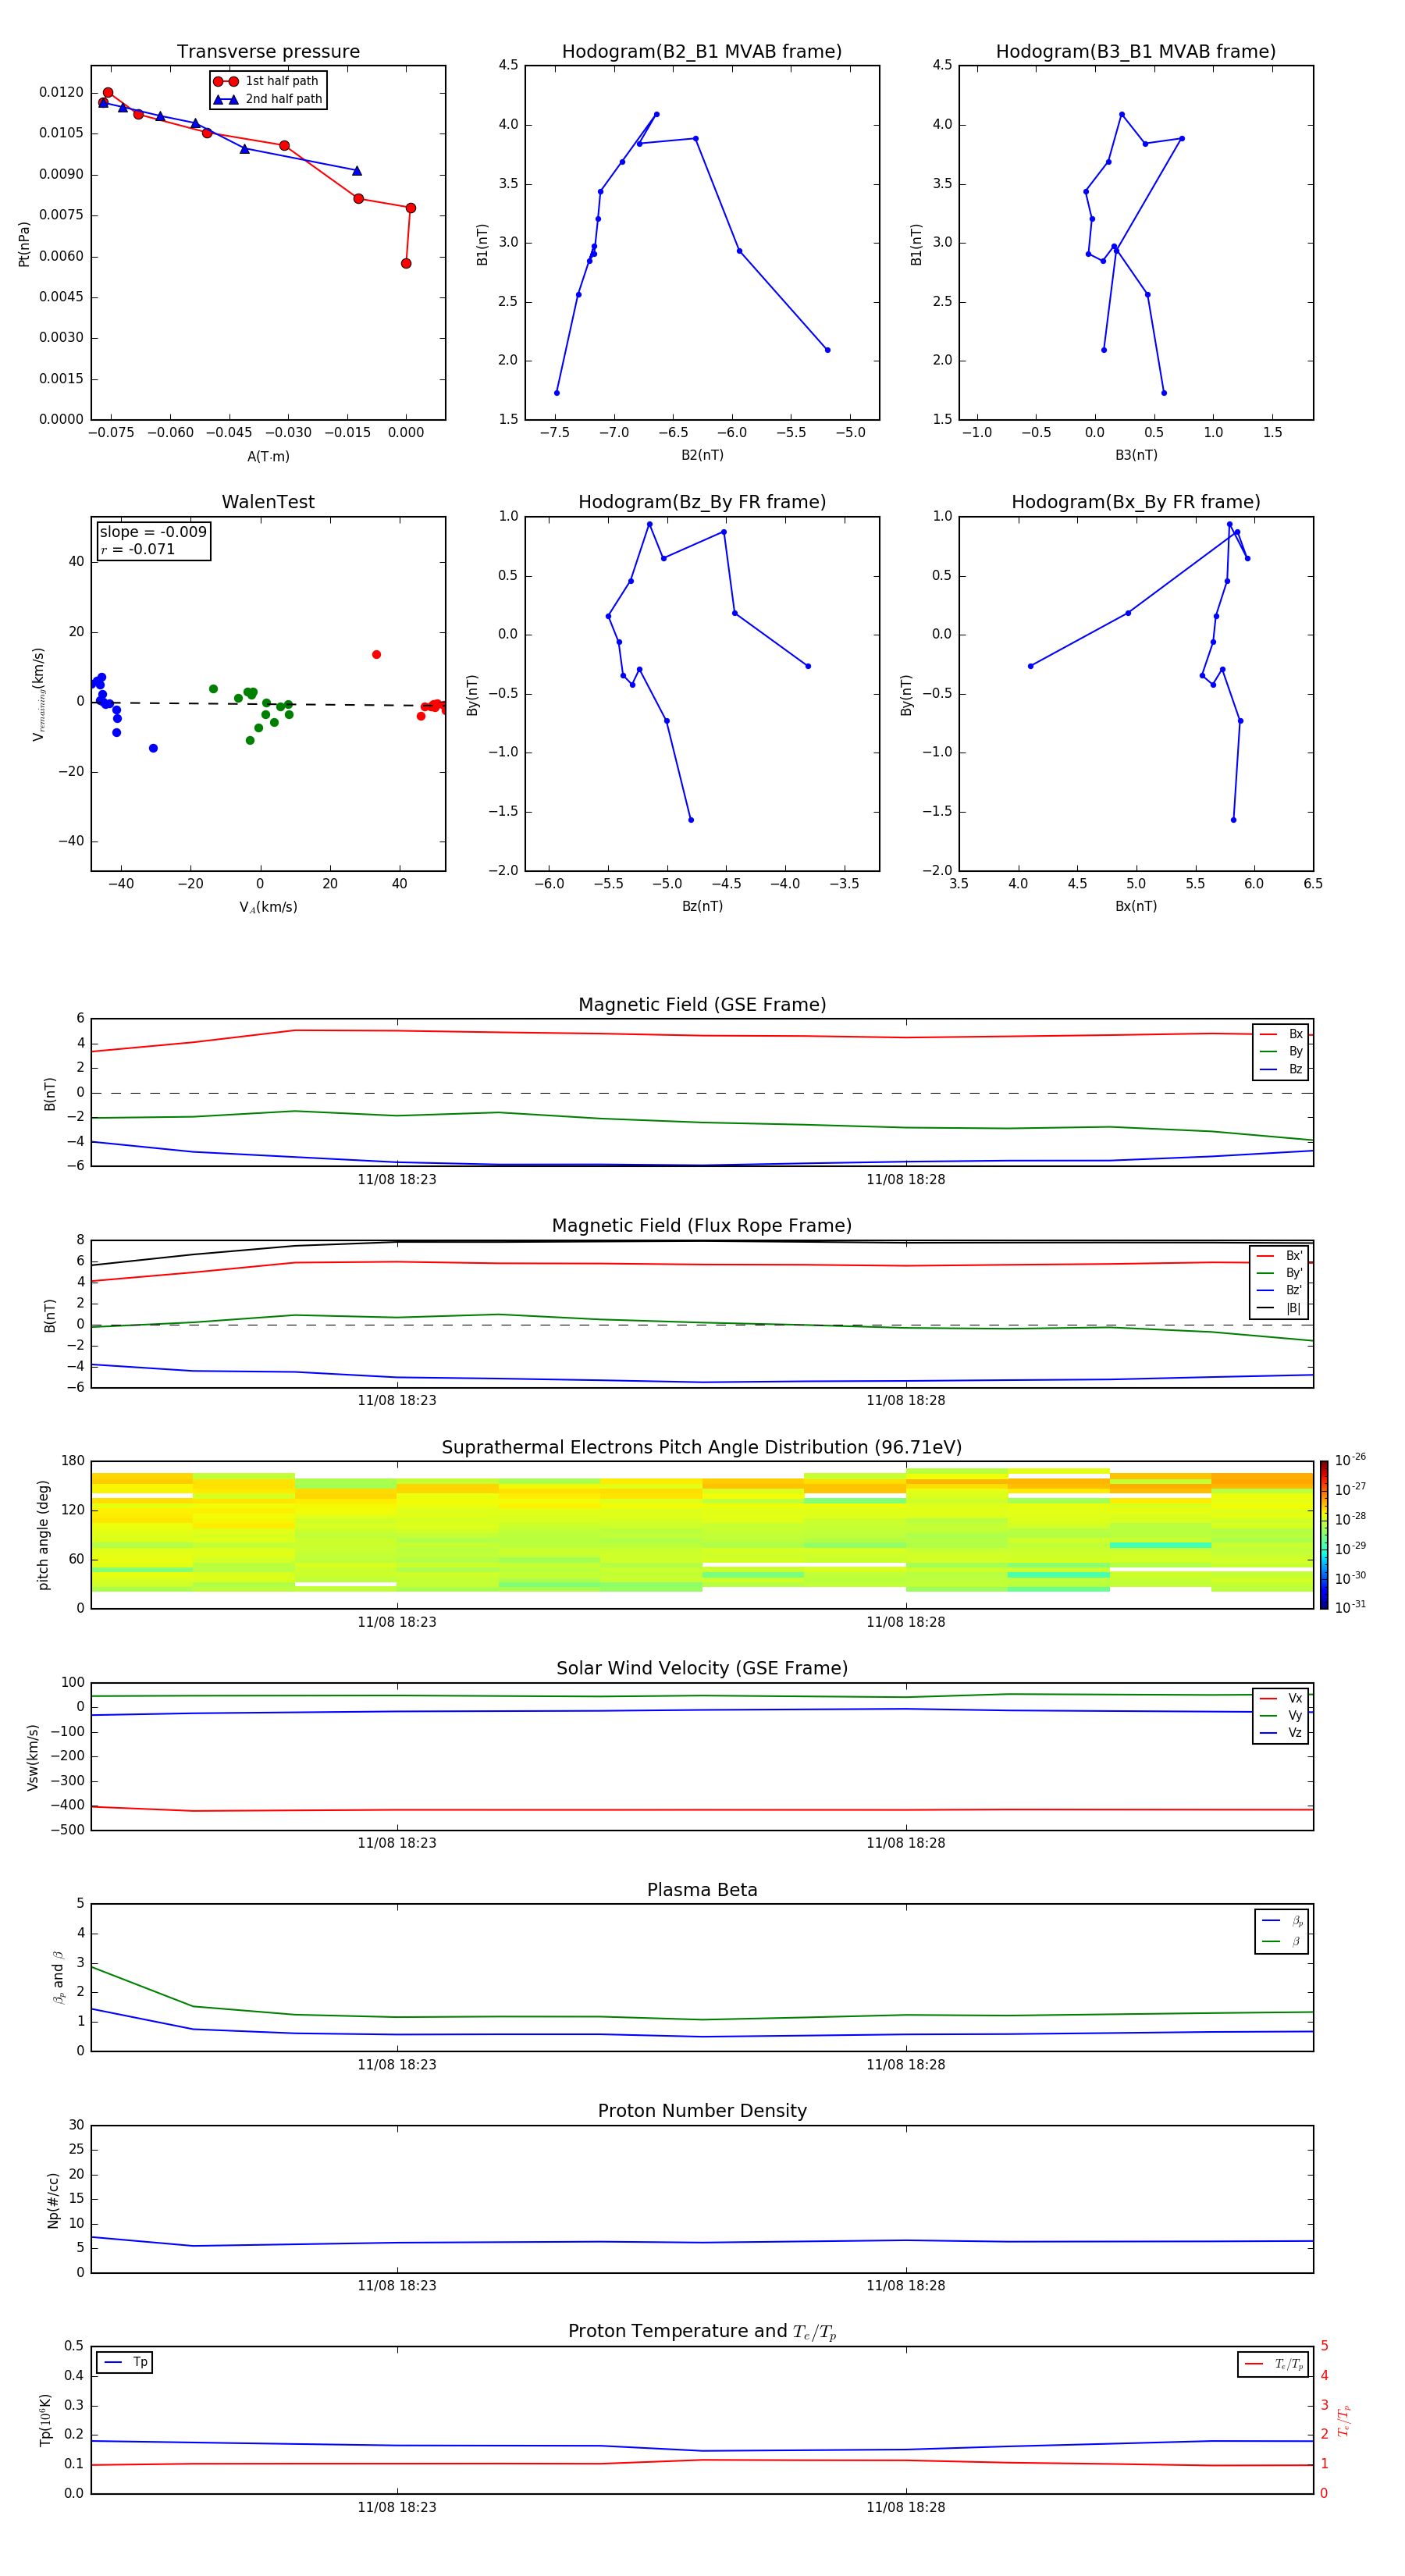Click the 10^-26 colorbar tick label
1405x2576 pixels.
(1350, 1460)
